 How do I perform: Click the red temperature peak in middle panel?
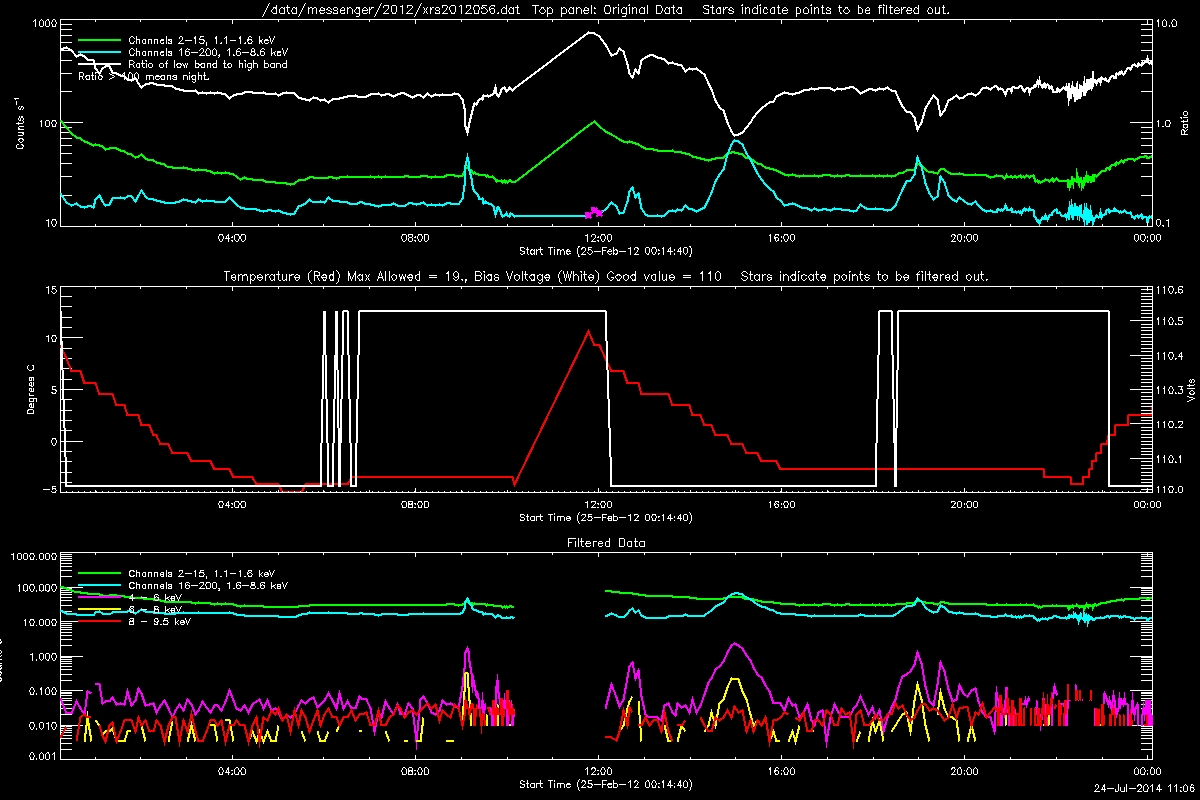pyautogui.click(x=589, y=331)
